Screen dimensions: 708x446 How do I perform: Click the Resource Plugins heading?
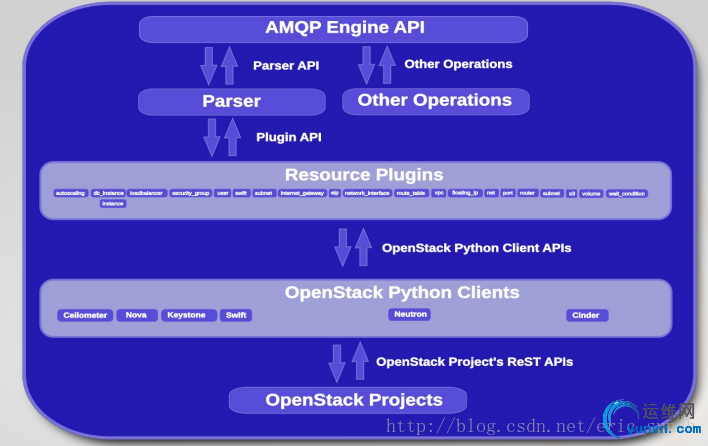point(364,175)
